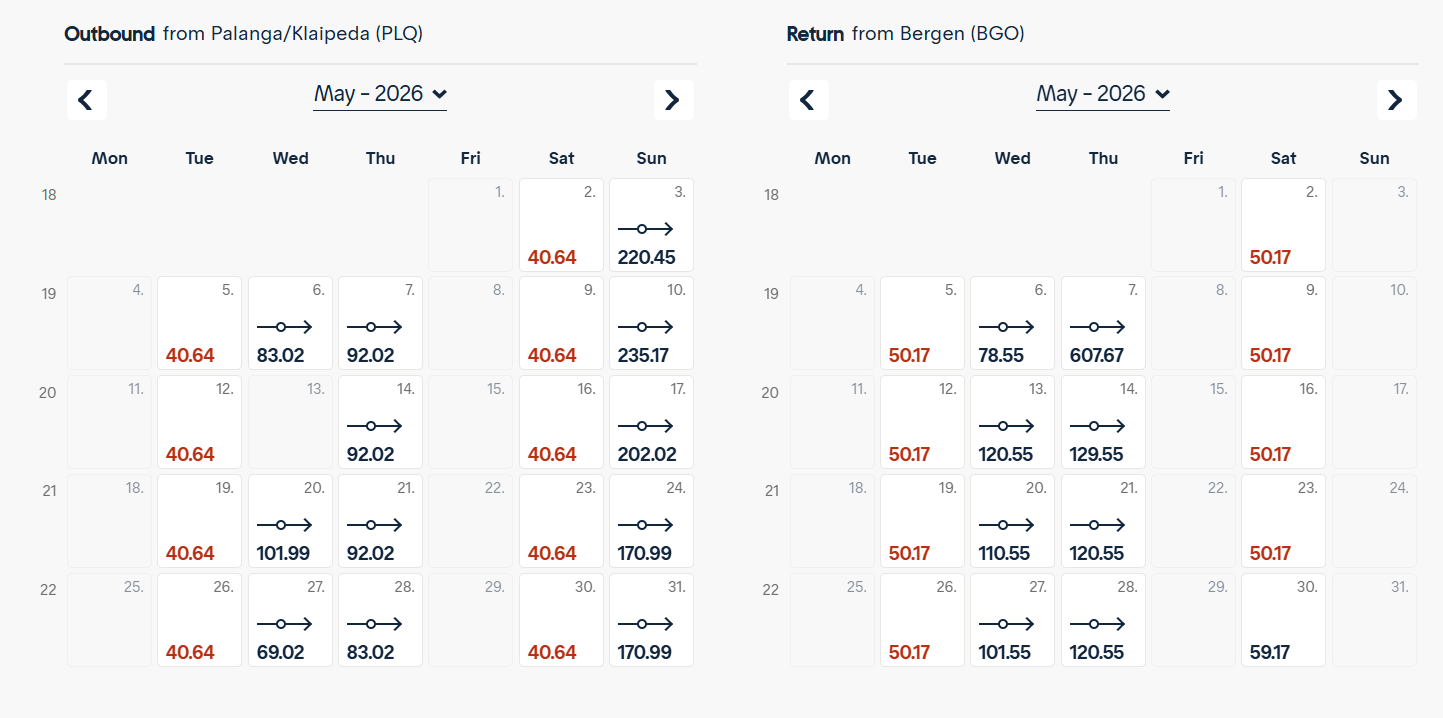
Task: Select outbound May 10 fare 235.17
Action: (651, 324)
